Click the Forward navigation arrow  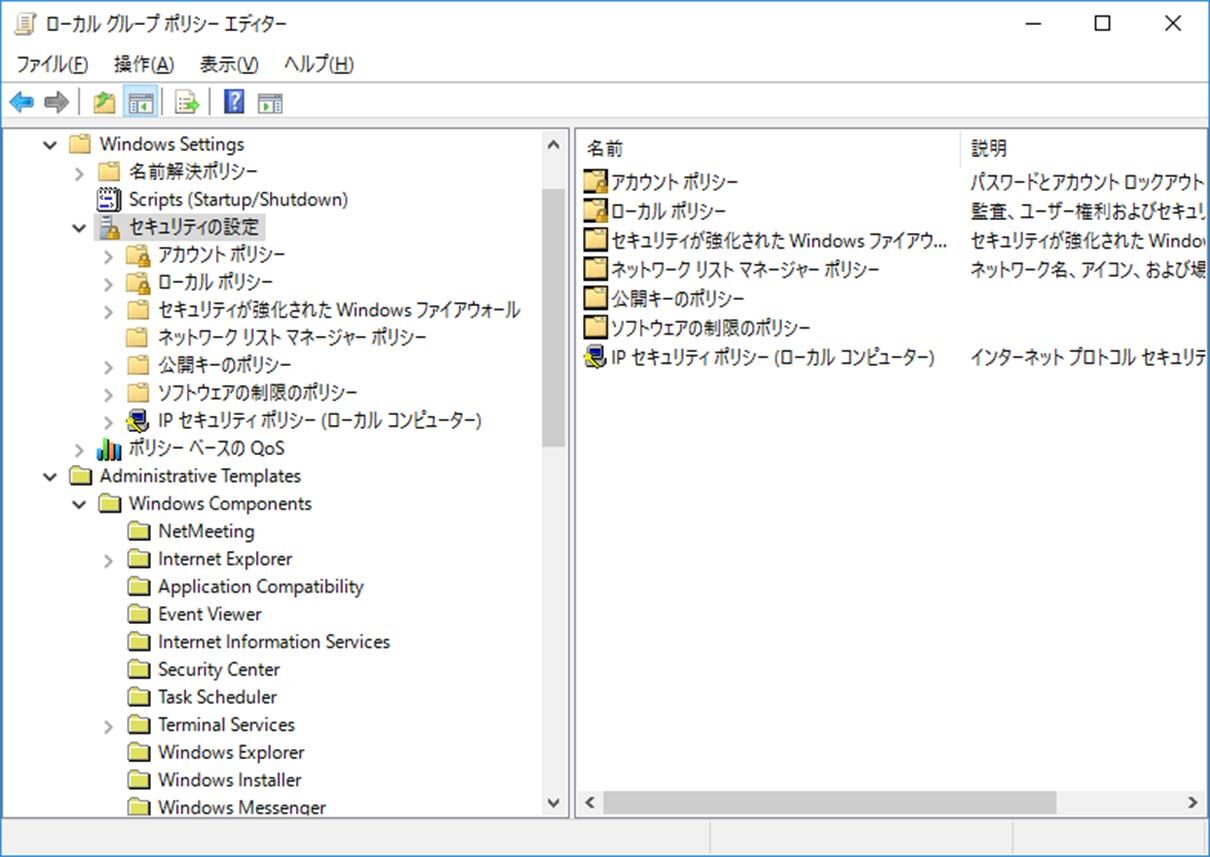[x=56, y=101]
